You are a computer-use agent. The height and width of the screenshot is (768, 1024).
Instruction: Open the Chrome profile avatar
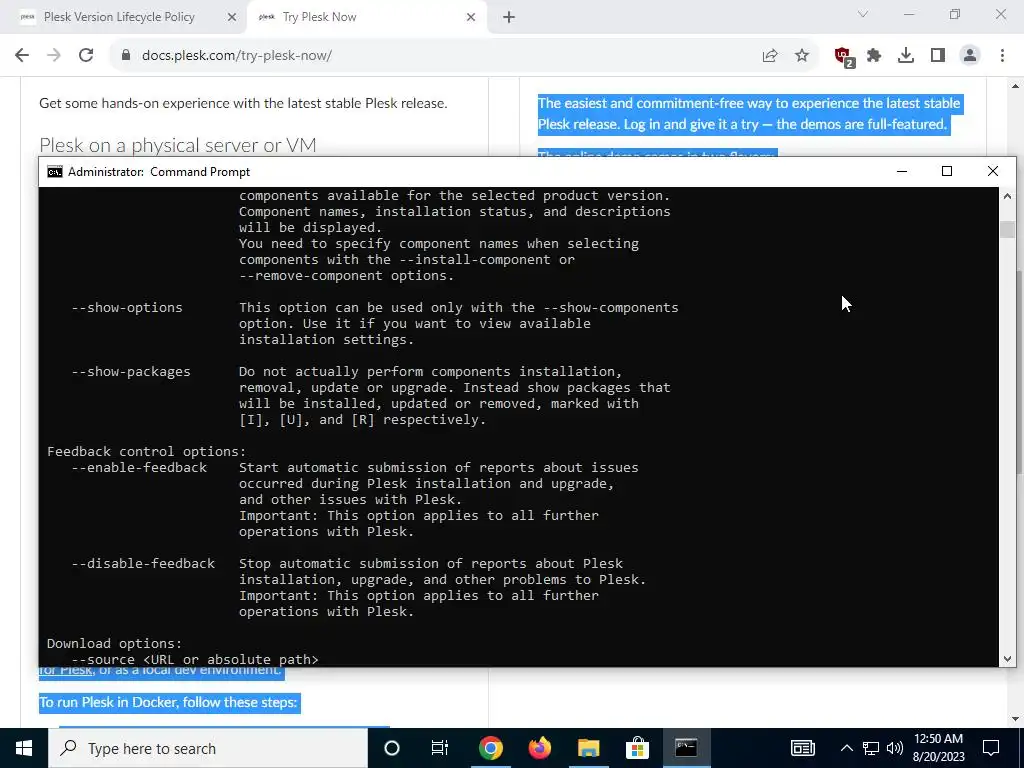(970, 56)
